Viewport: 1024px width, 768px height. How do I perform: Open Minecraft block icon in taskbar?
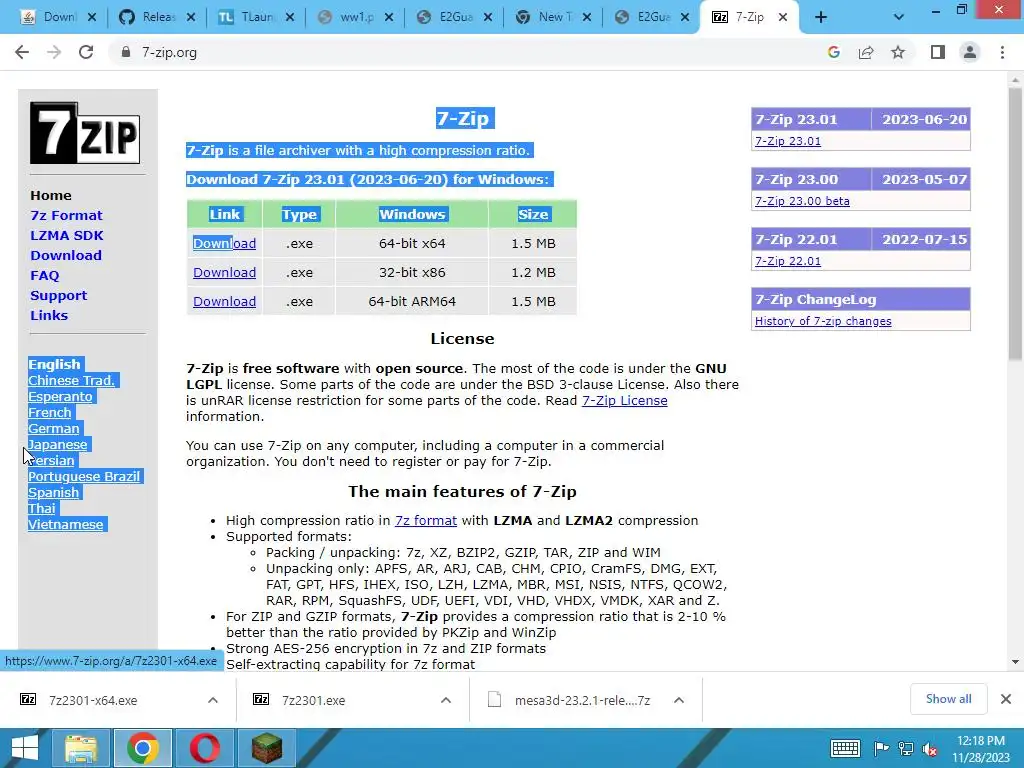(267, 748)
